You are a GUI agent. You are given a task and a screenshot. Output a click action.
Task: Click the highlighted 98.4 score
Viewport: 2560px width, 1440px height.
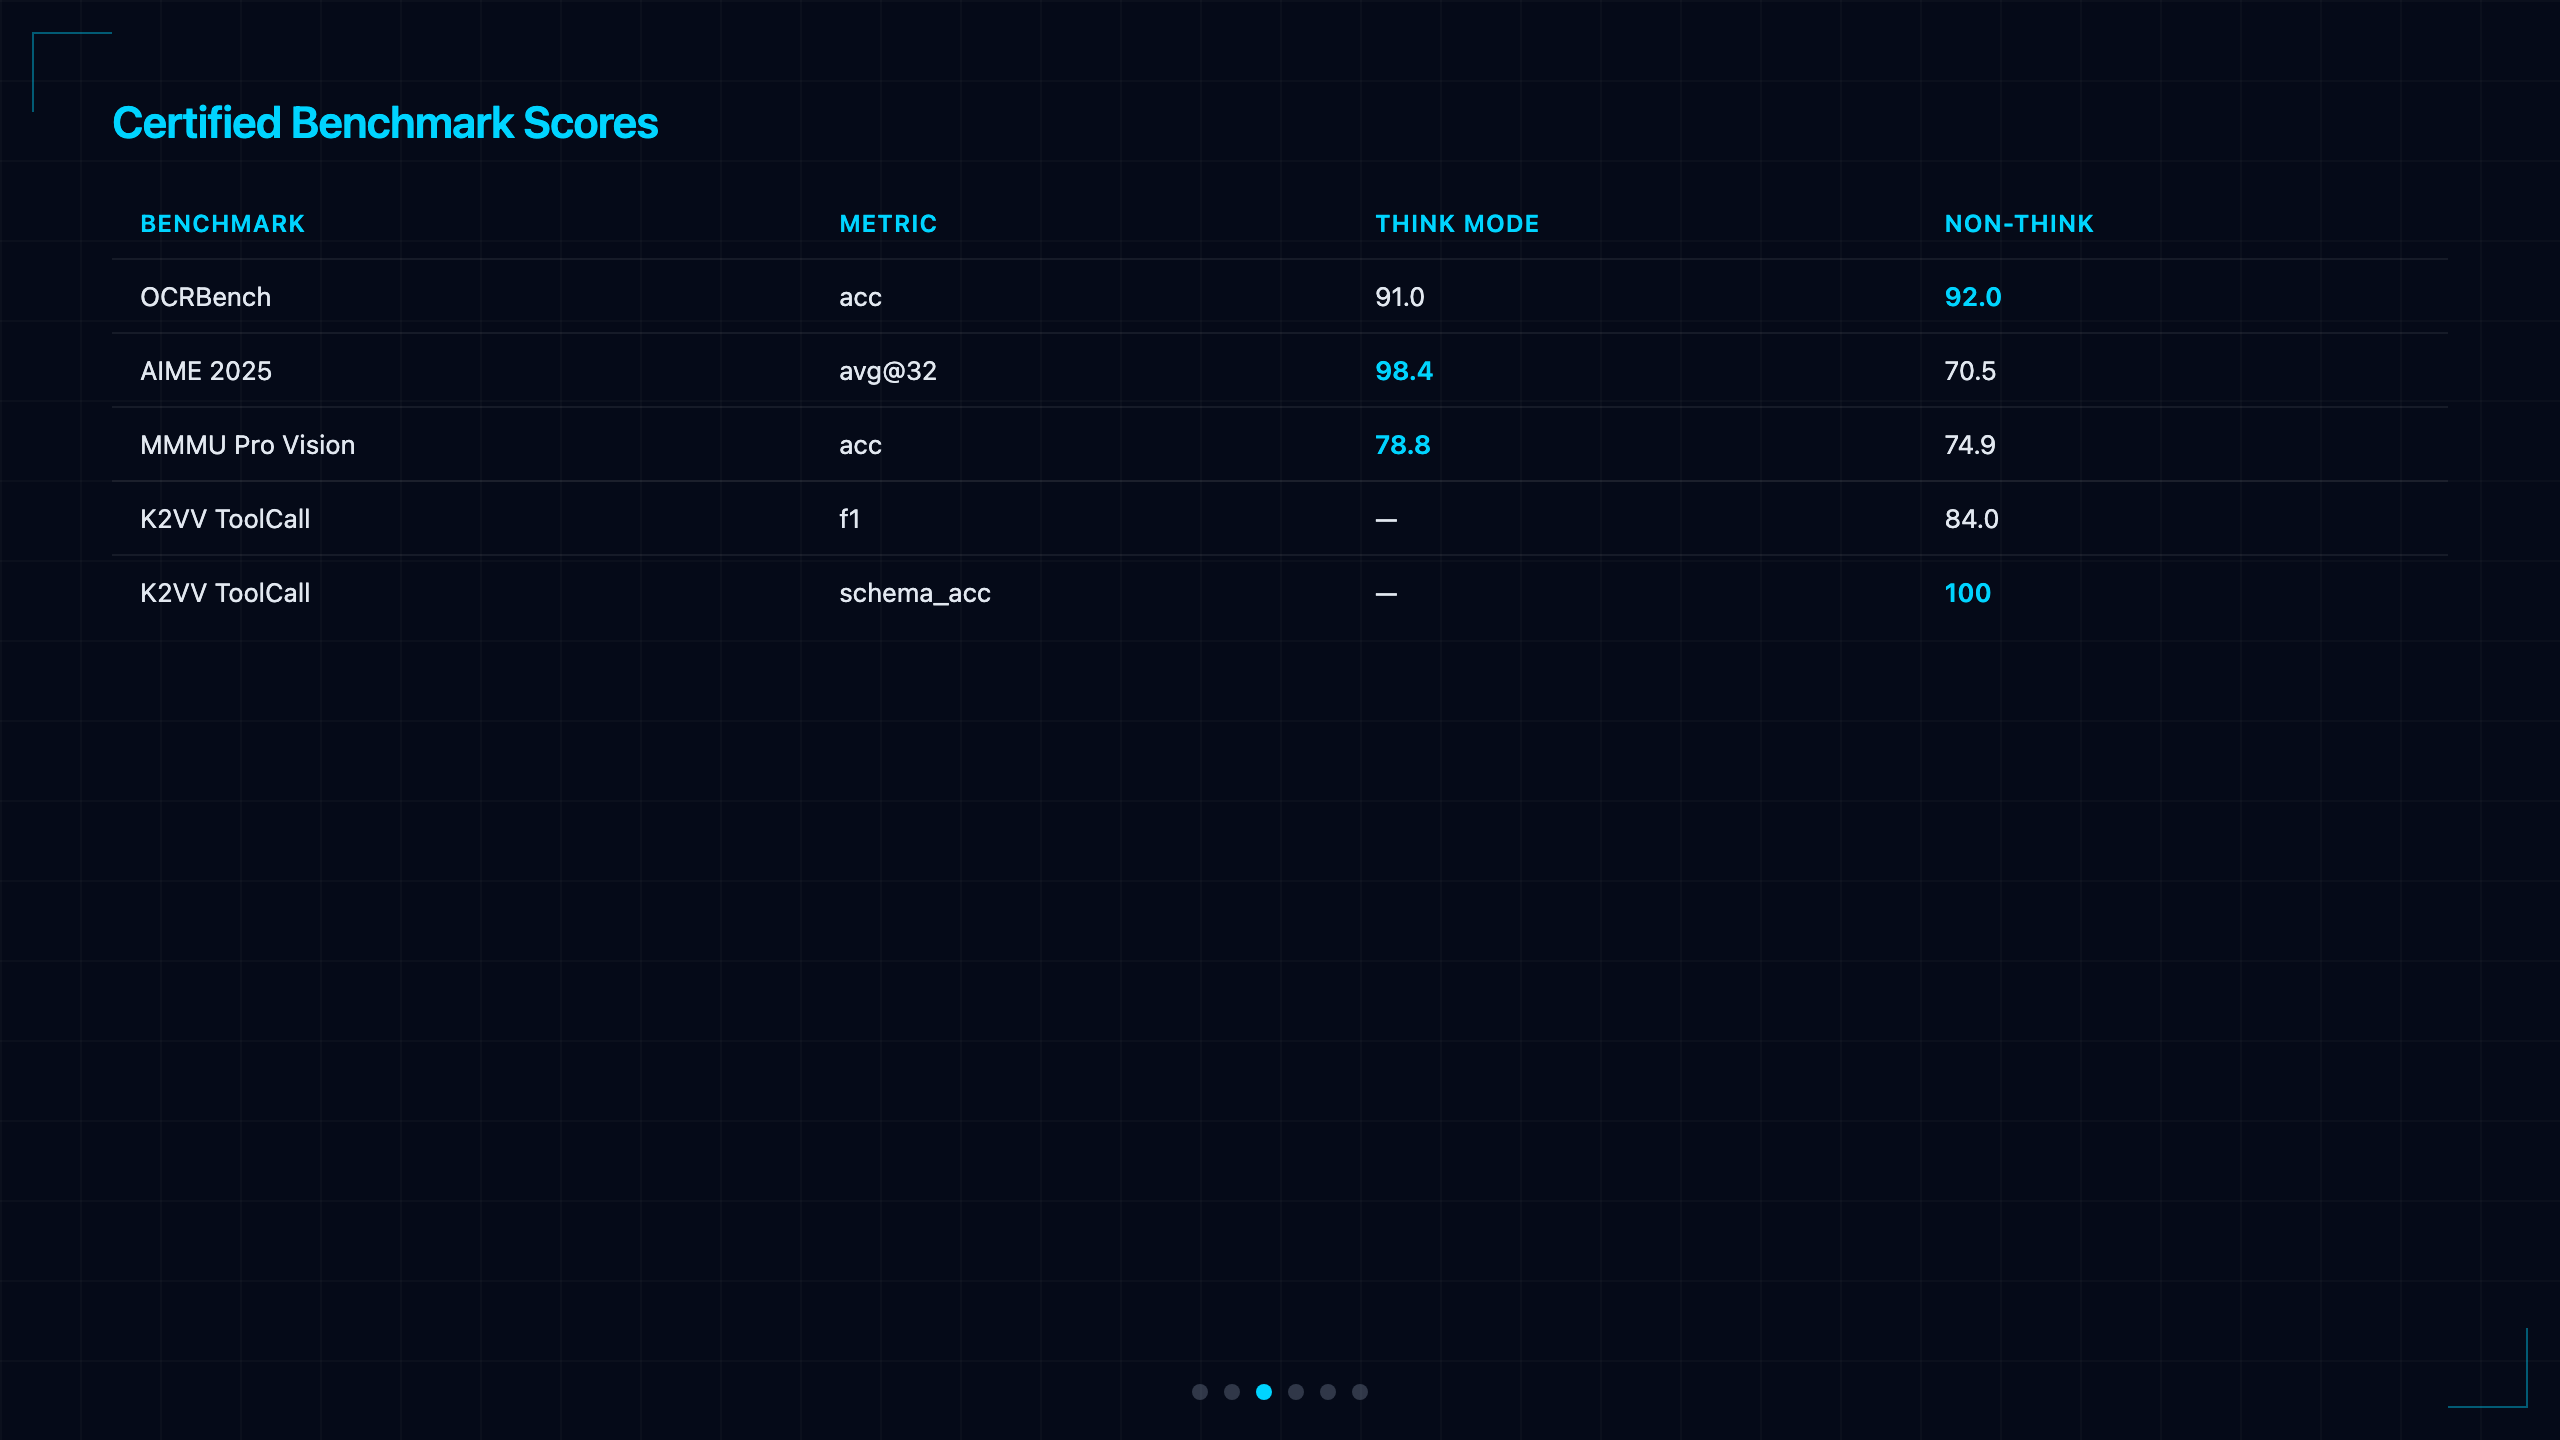tap(1403, 371)
